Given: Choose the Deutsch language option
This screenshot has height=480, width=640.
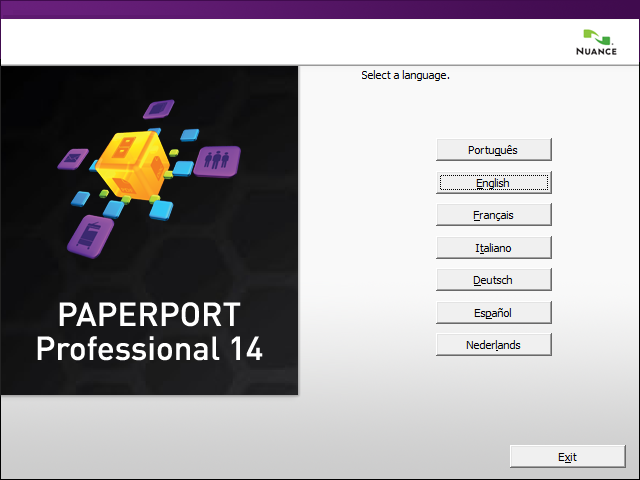Looking at the screenshot, I should click(x=494, y=280).
